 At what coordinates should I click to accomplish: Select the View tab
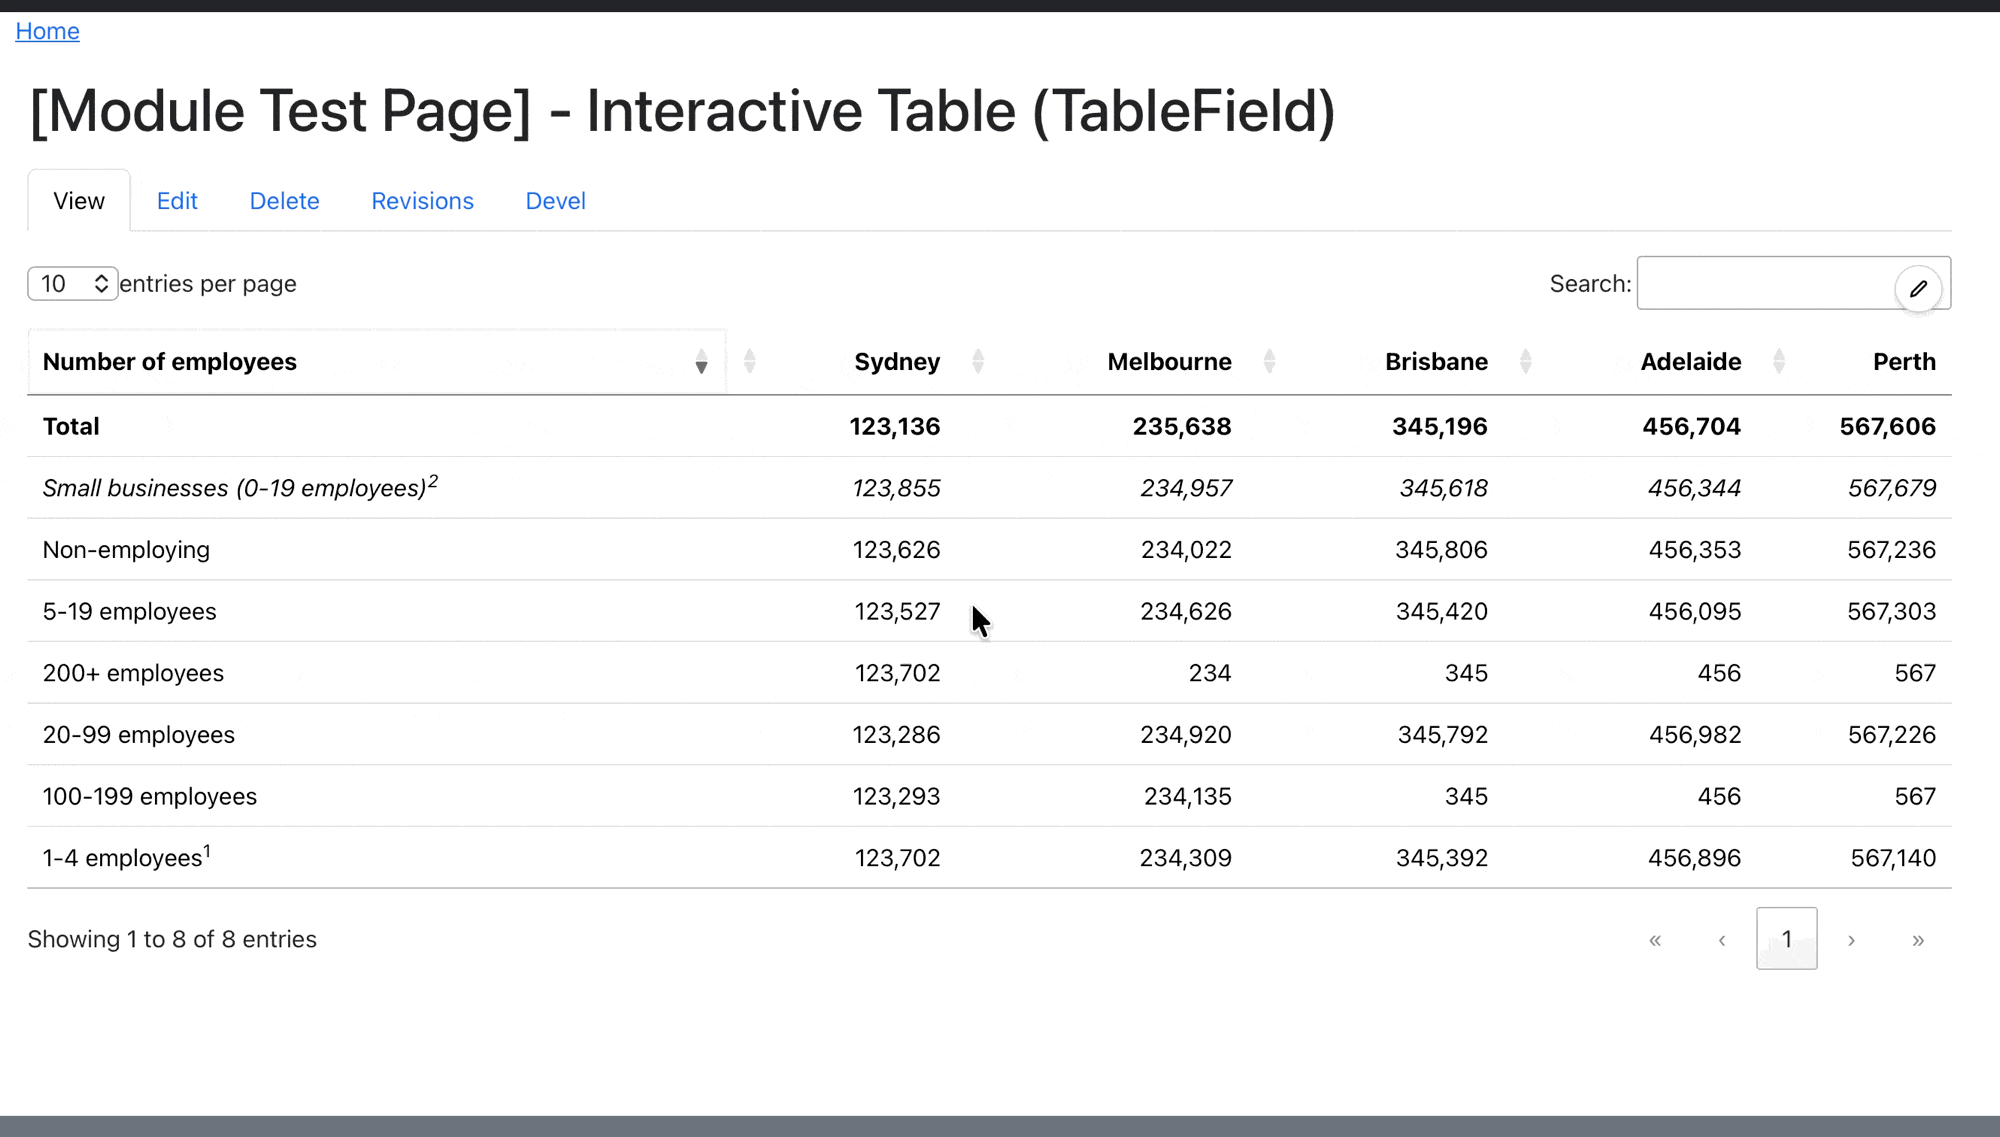79,201
